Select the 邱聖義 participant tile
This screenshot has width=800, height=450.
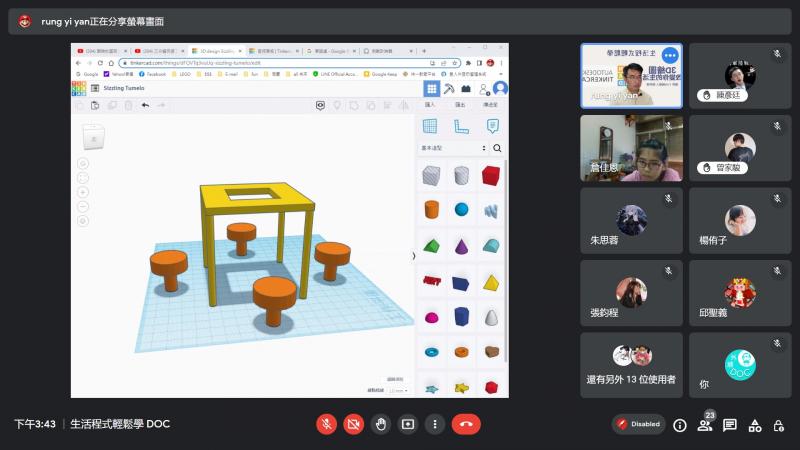[x=740, y=293]
